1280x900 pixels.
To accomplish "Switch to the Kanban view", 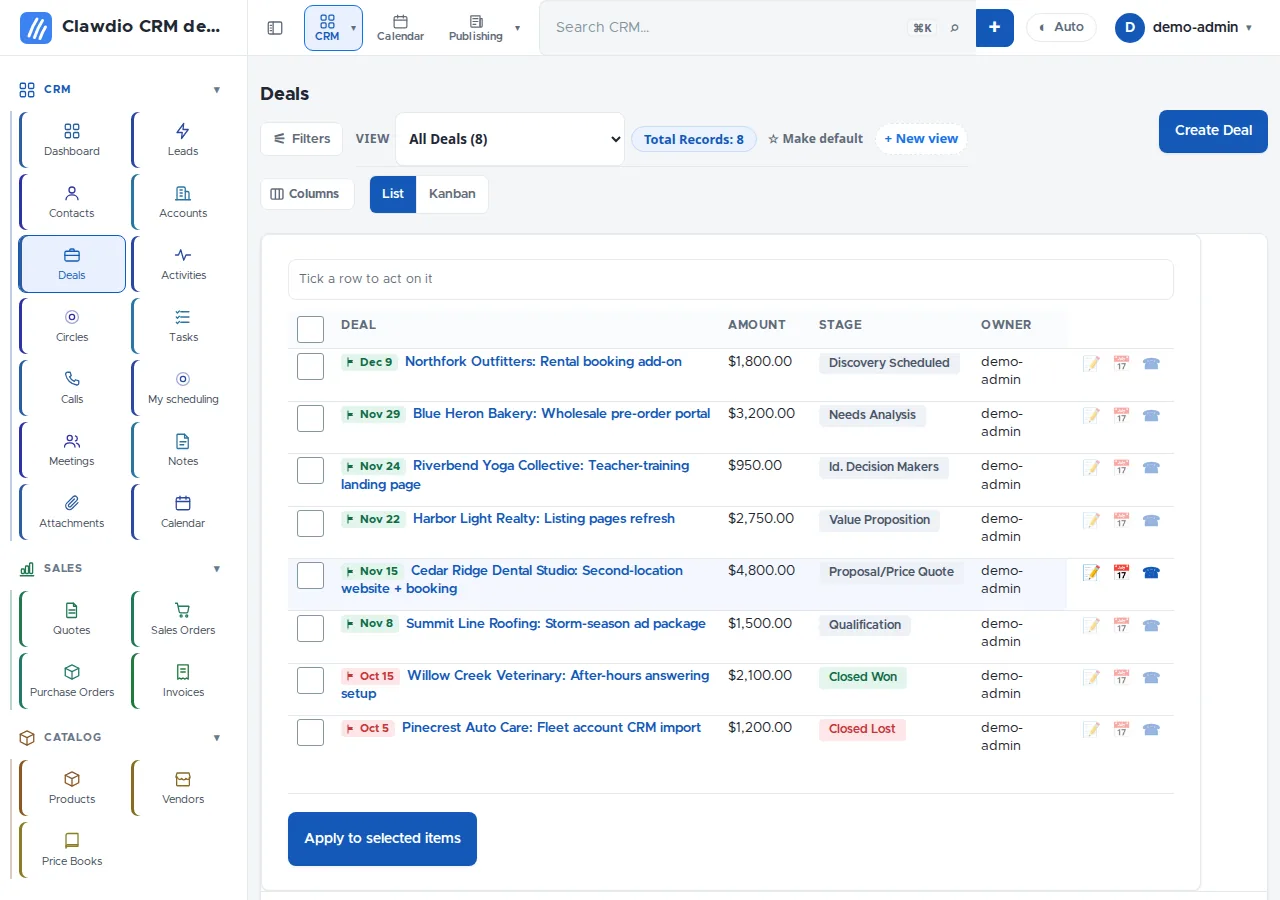I will (x=452, y=194).
